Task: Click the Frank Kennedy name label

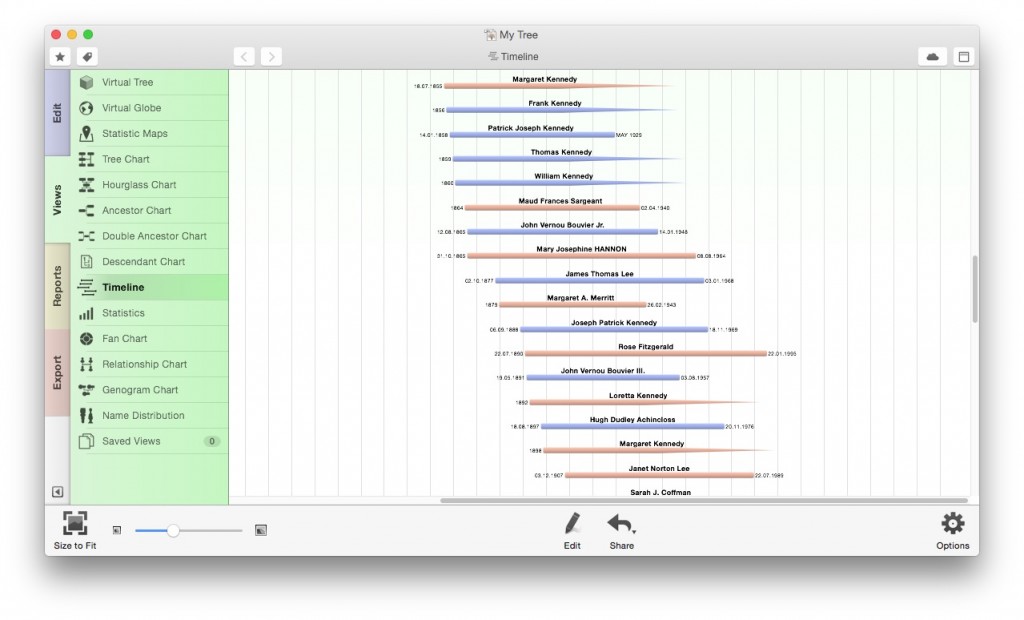Action: 554,103
